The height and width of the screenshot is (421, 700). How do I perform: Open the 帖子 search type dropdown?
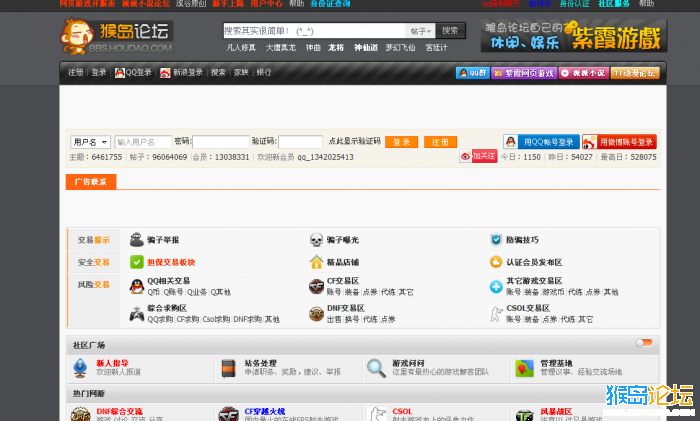tap(420, 31)
